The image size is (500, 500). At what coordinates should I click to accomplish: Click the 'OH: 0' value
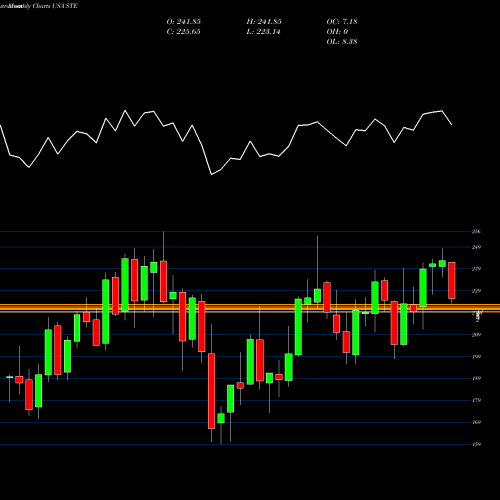(x=337, y=32)
